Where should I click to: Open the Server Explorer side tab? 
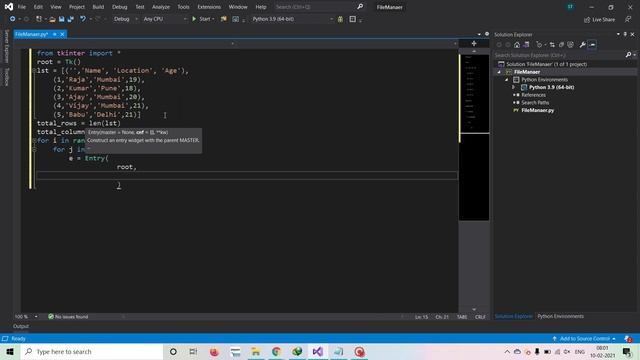pos(6,46)
